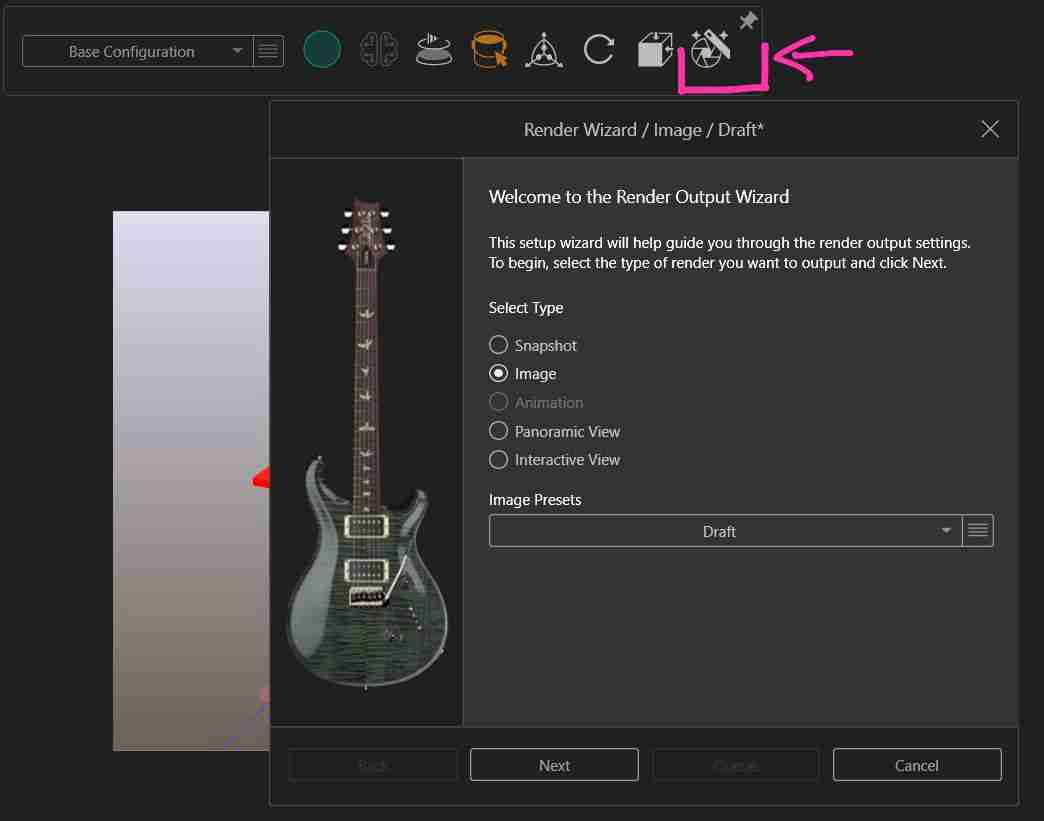Viewport: 1044px width, 821px height.
Task: Click the Cancel button
Action: [917, 765]
